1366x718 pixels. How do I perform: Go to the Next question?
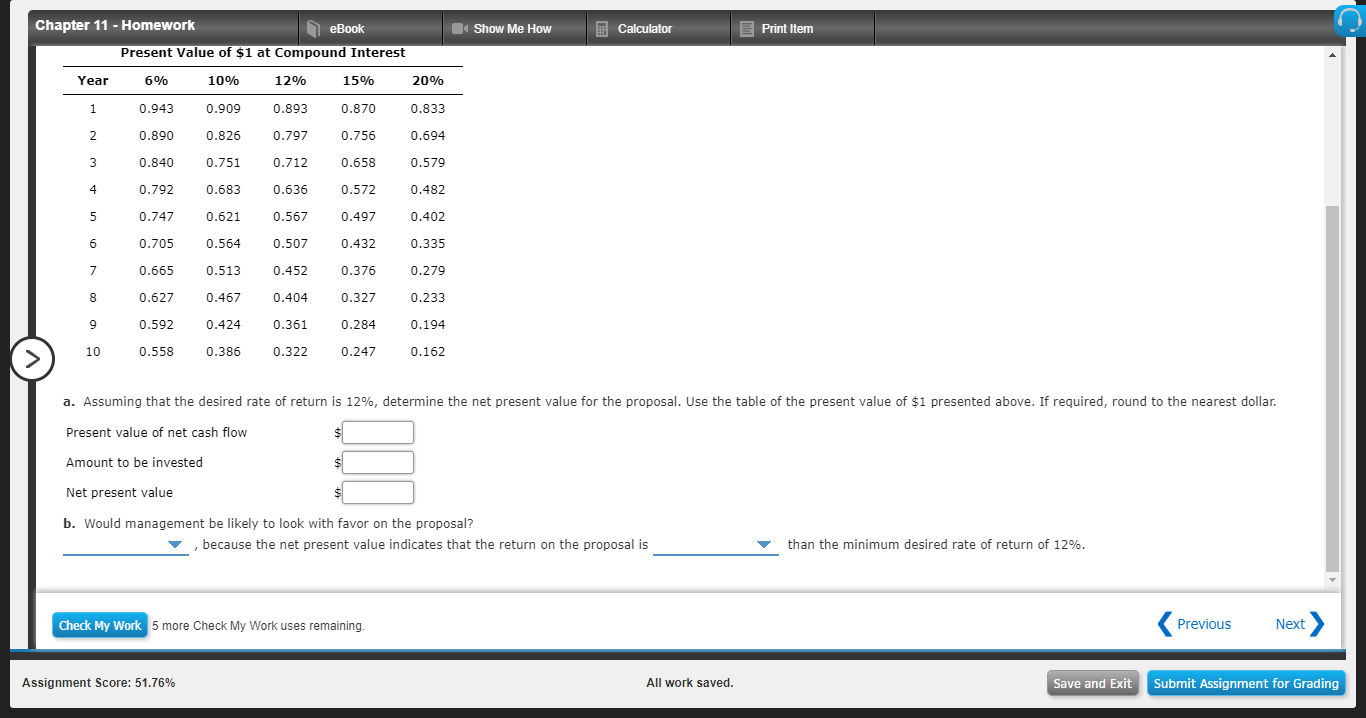pos(1299,624)
